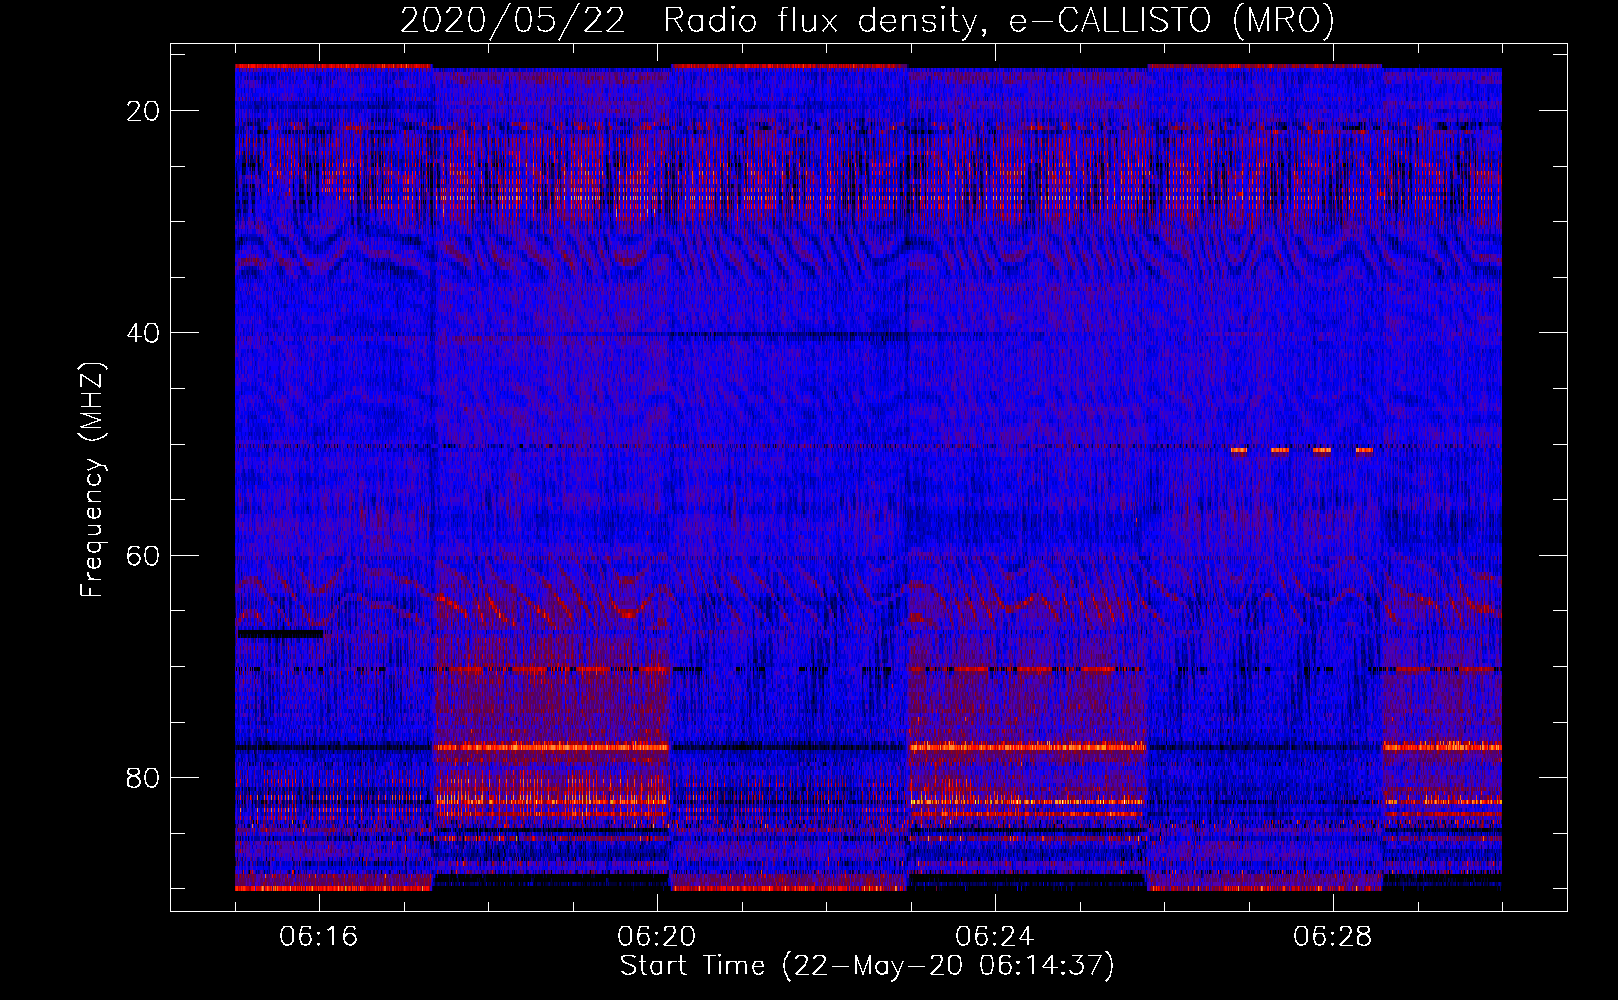Viewport: 1618px width, 1000px height.
Task: Click the date '2020/05/22' in the title
Action: (x=513, y=21)
